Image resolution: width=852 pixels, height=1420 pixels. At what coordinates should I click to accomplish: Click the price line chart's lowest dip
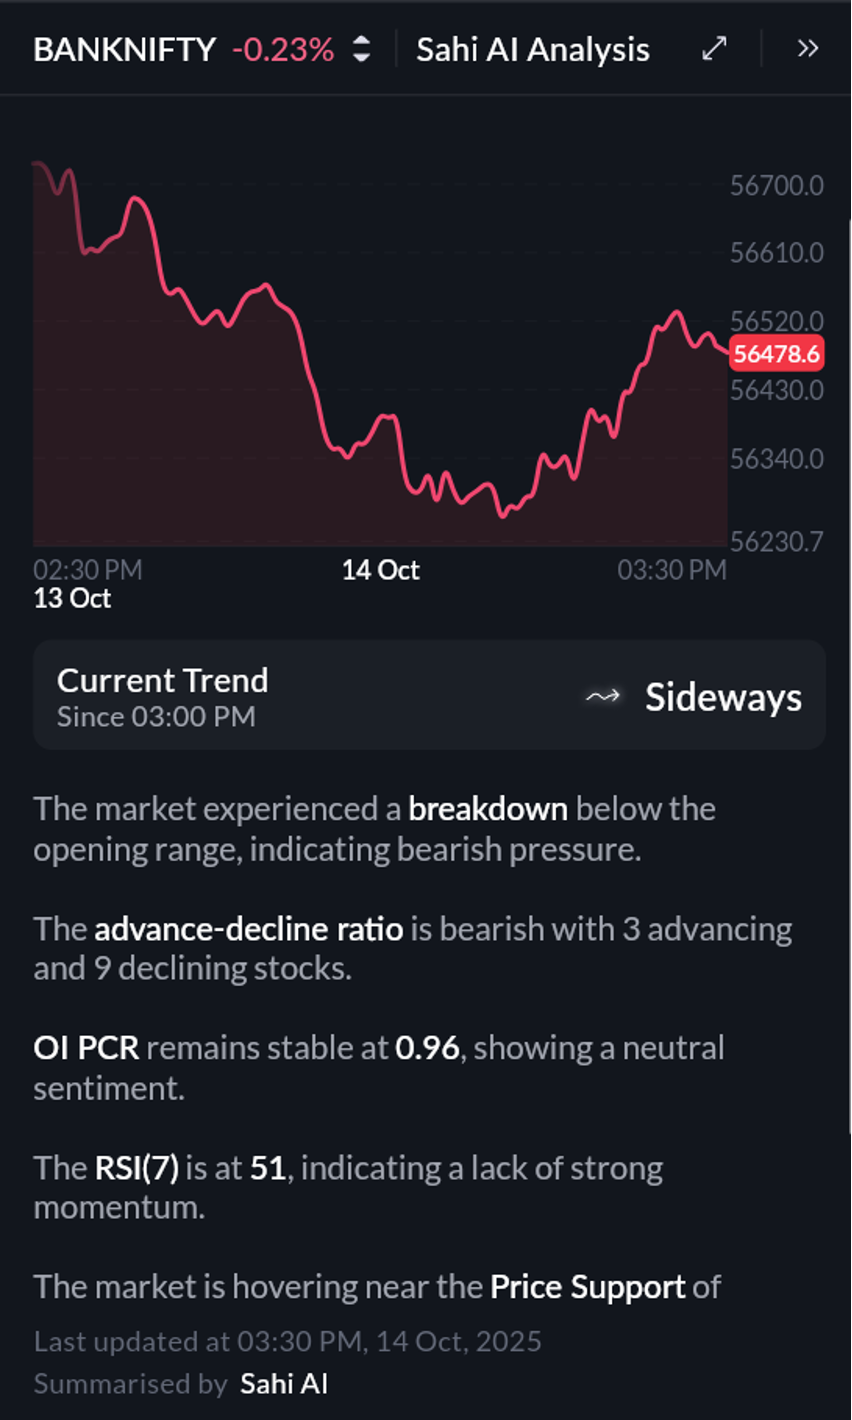pos(503,515)
